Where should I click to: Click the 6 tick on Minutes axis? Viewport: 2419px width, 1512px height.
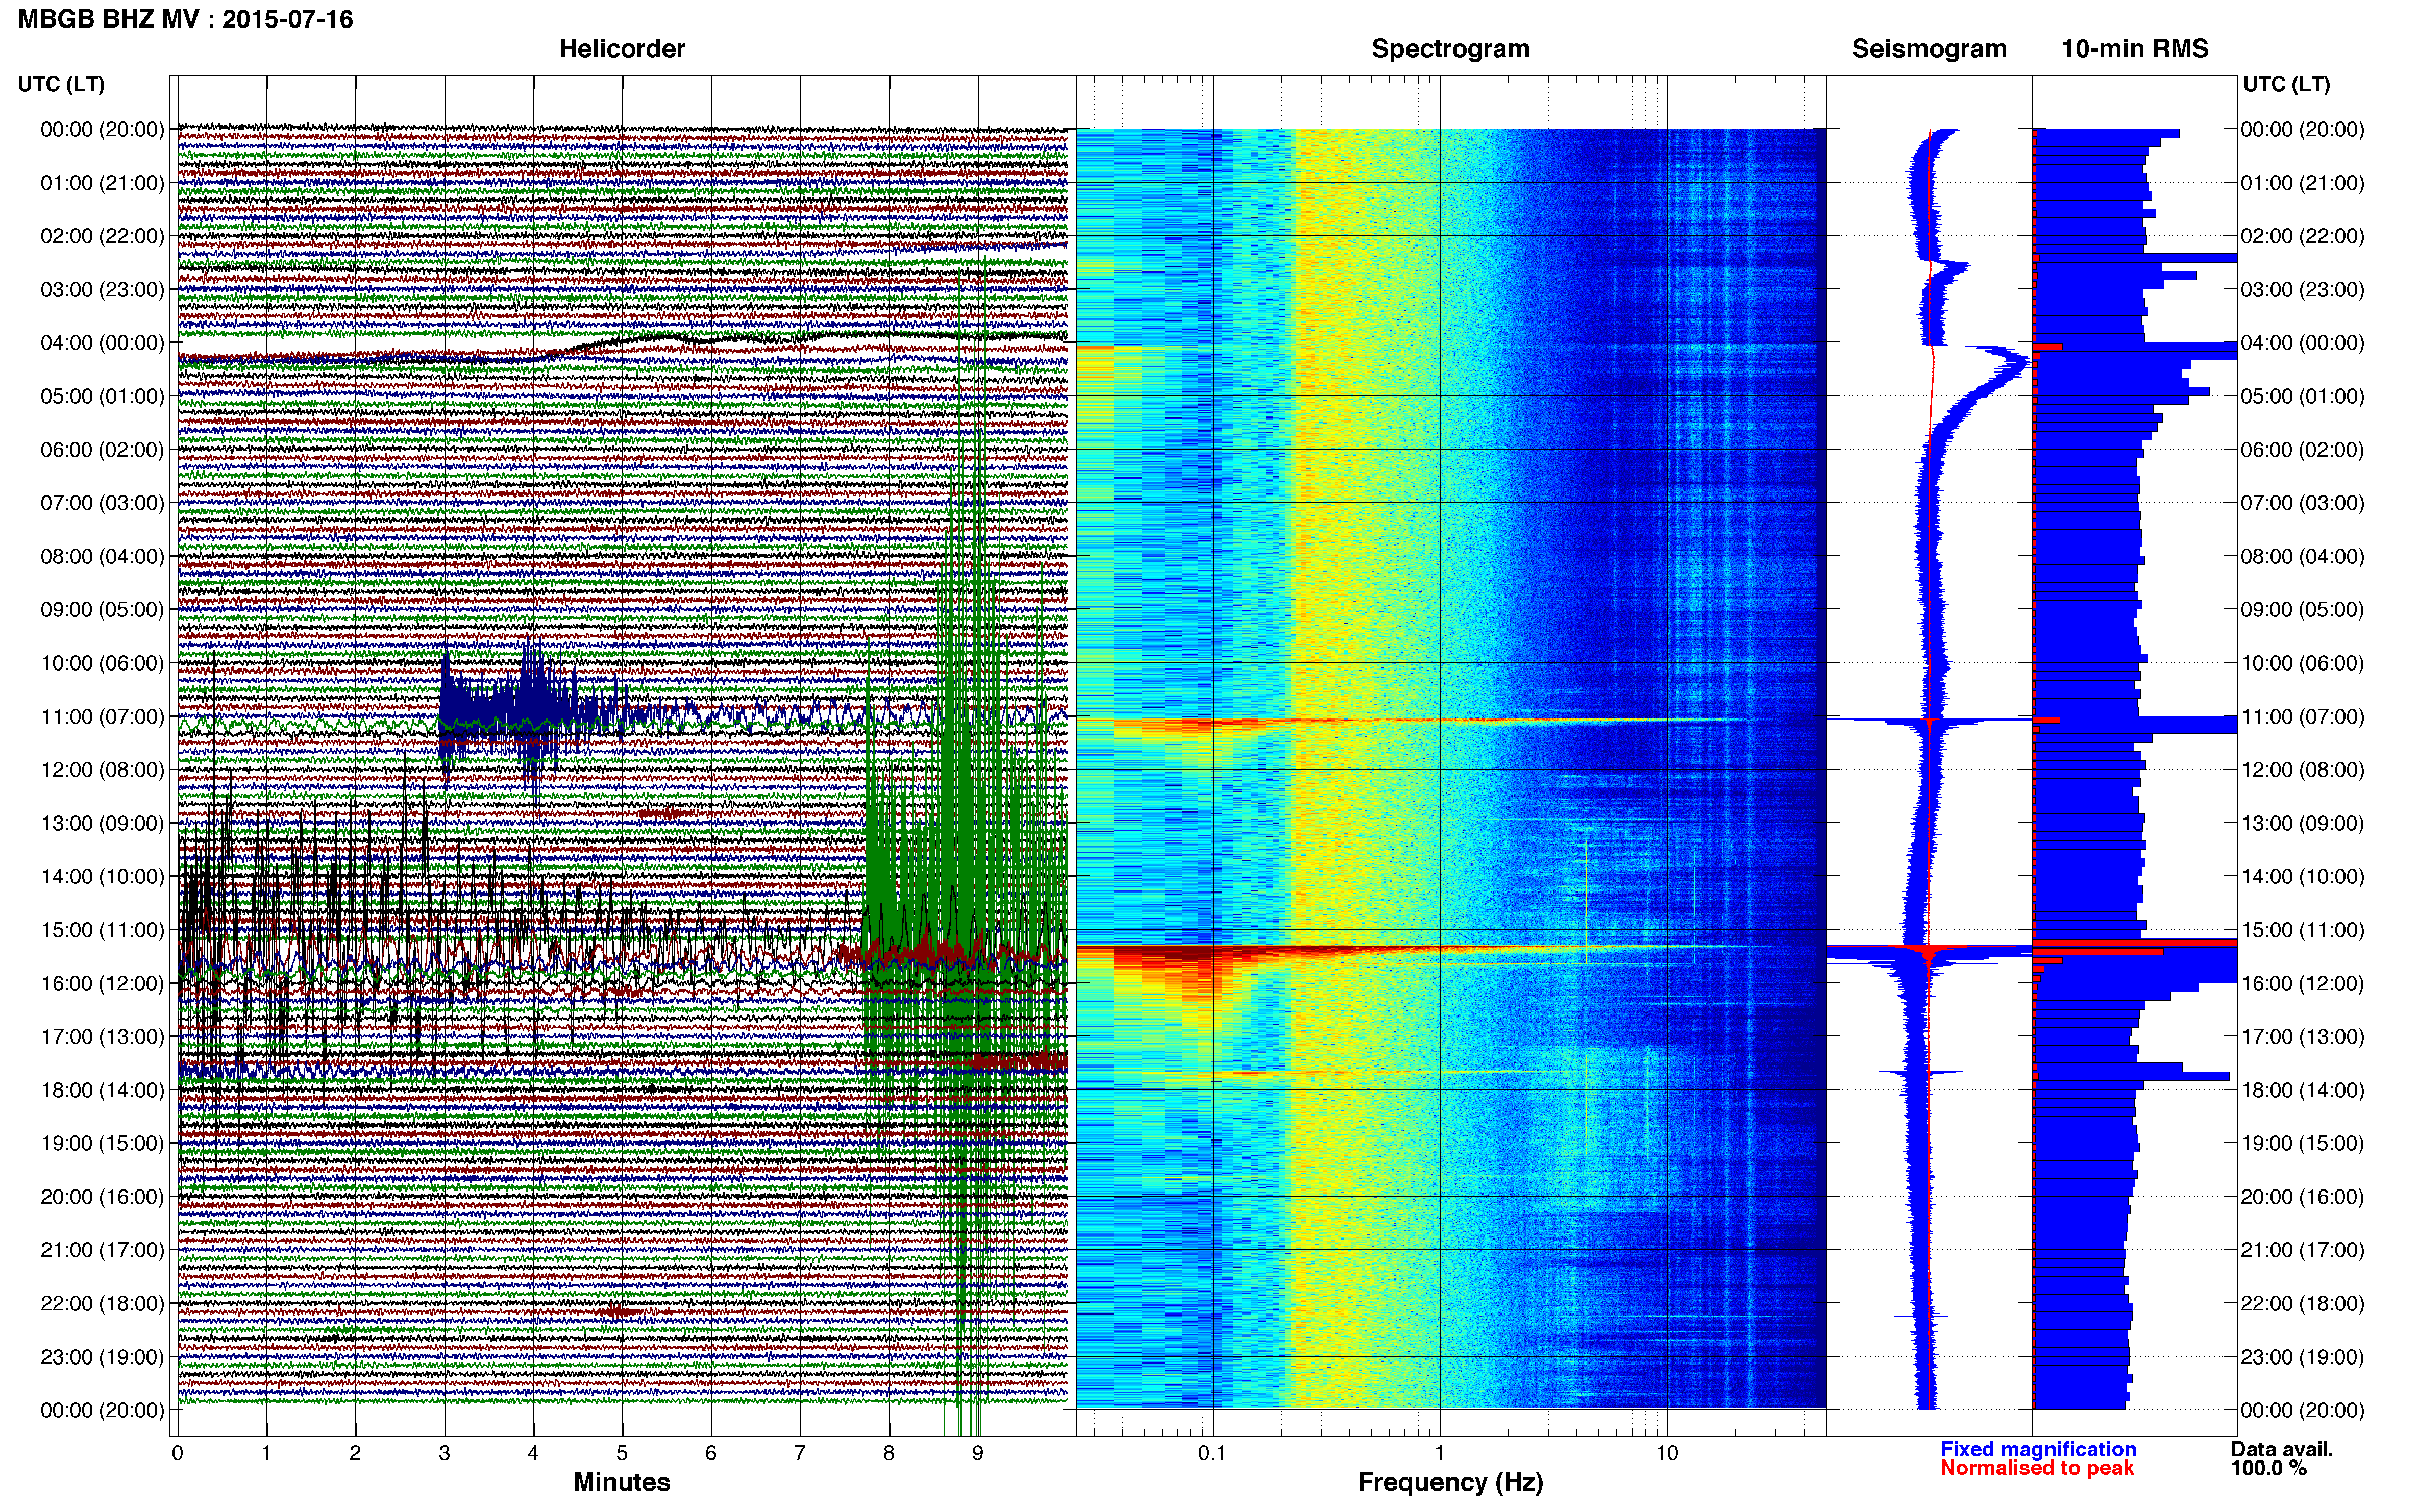coord(711,1453)
